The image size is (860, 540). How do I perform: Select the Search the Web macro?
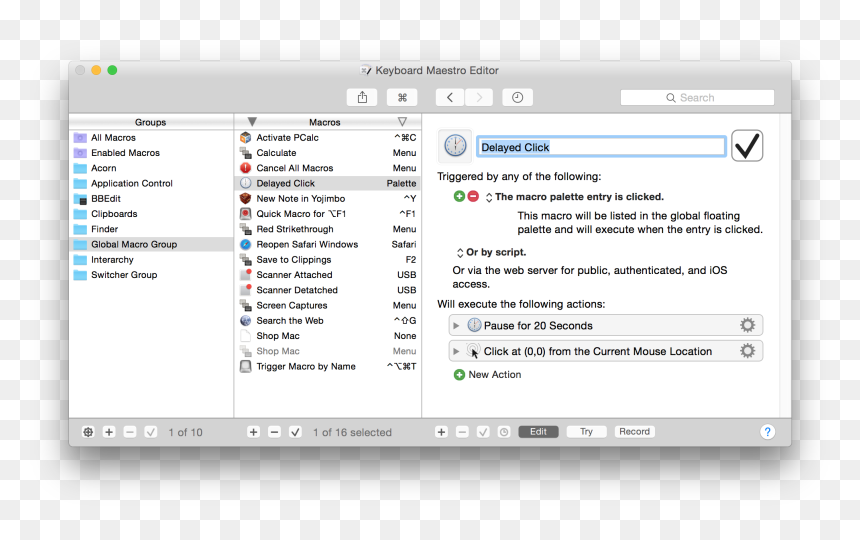(x=328, y=321)
